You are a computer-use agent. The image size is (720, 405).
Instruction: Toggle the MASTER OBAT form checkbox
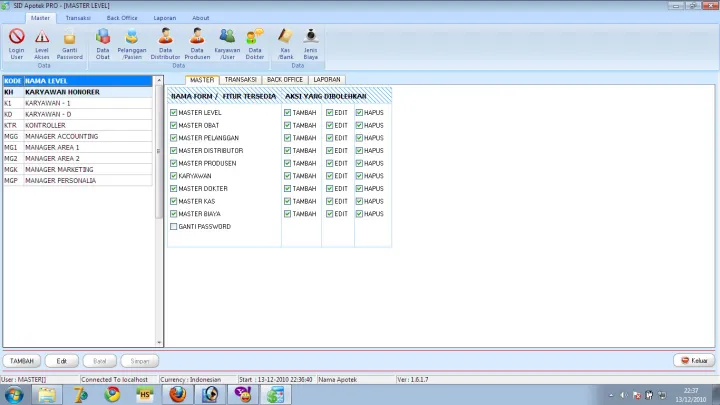click(x=174, y=125)
